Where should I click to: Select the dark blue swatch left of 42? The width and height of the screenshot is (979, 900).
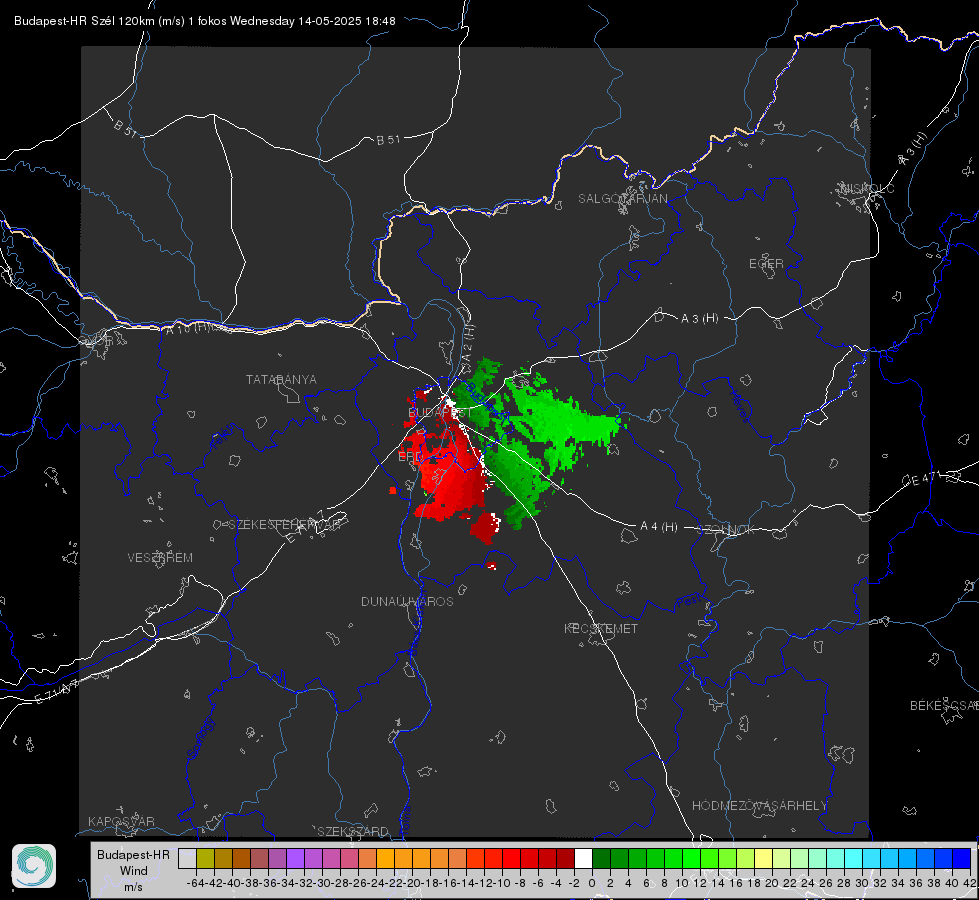(962, 858)
